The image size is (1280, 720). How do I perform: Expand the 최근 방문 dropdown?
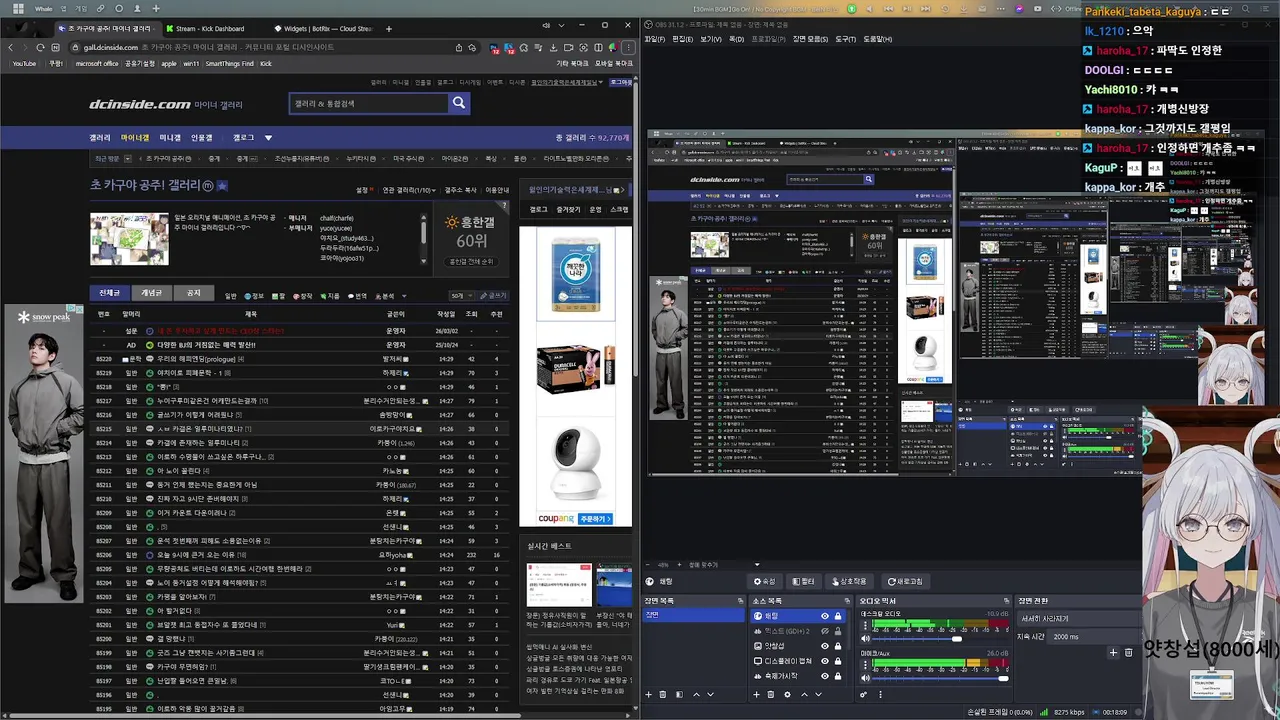point(128,158)
